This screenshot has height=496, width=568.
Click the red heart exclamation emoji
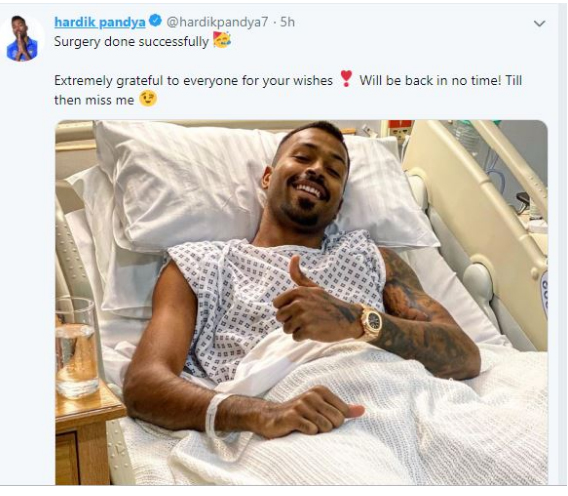[x=346, y=79]
